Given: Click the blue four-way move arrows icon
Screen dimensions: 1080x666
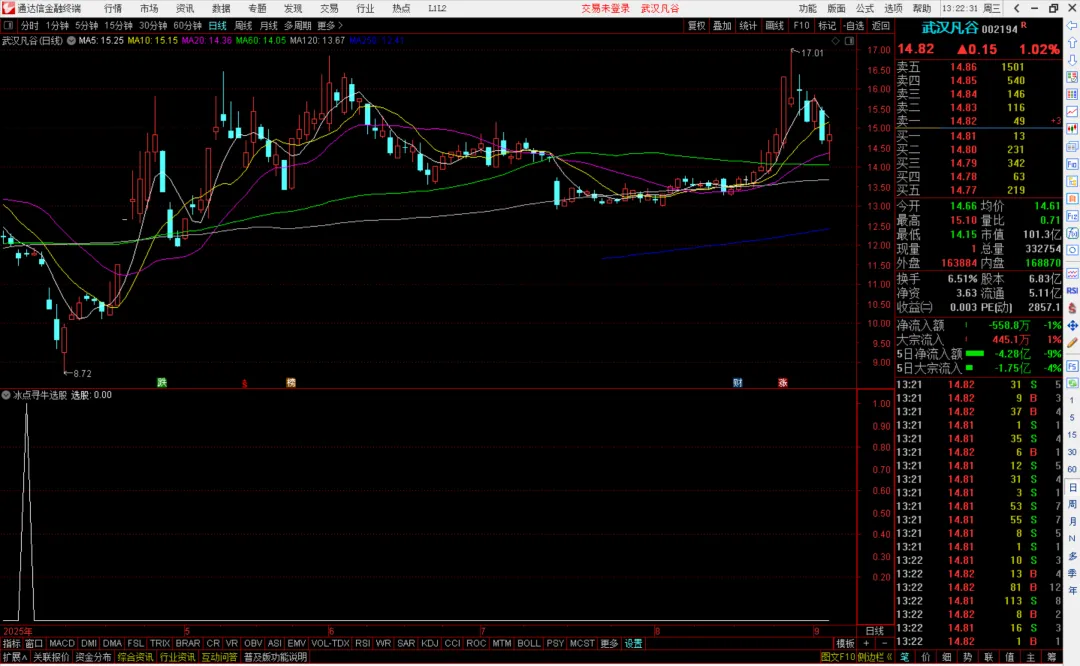Looking at the screenshot, I should coord(1072,325).
